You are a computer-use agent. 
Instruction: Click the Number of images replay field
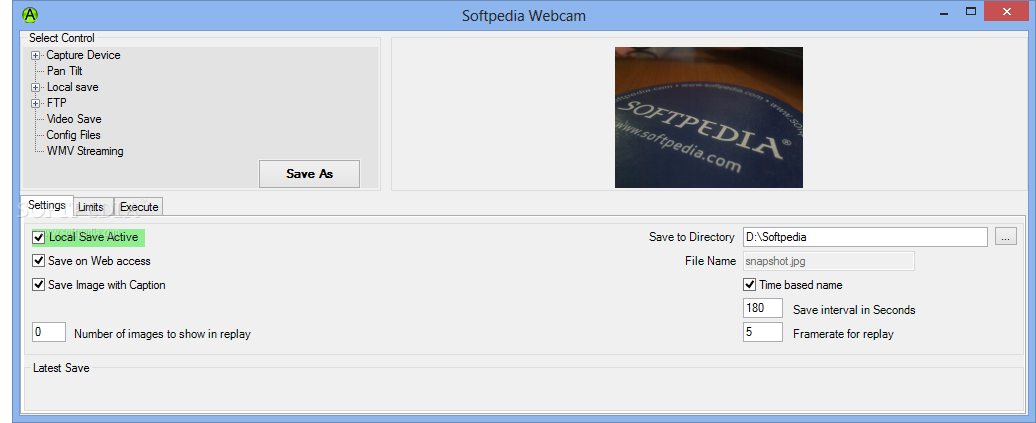click(x=49, y=332)
